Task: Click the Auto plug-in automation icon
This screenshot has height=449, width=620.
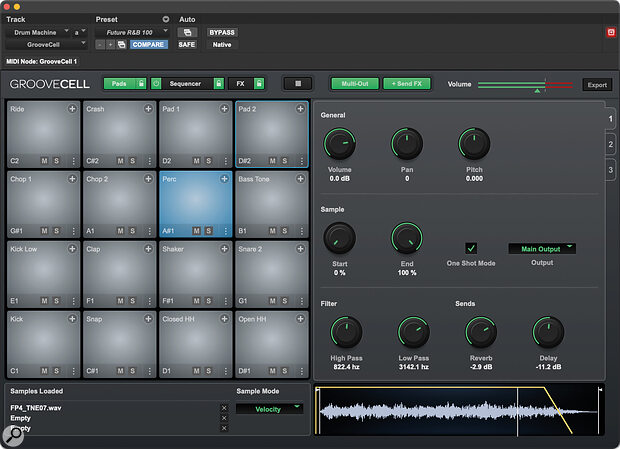Action: 187,32
